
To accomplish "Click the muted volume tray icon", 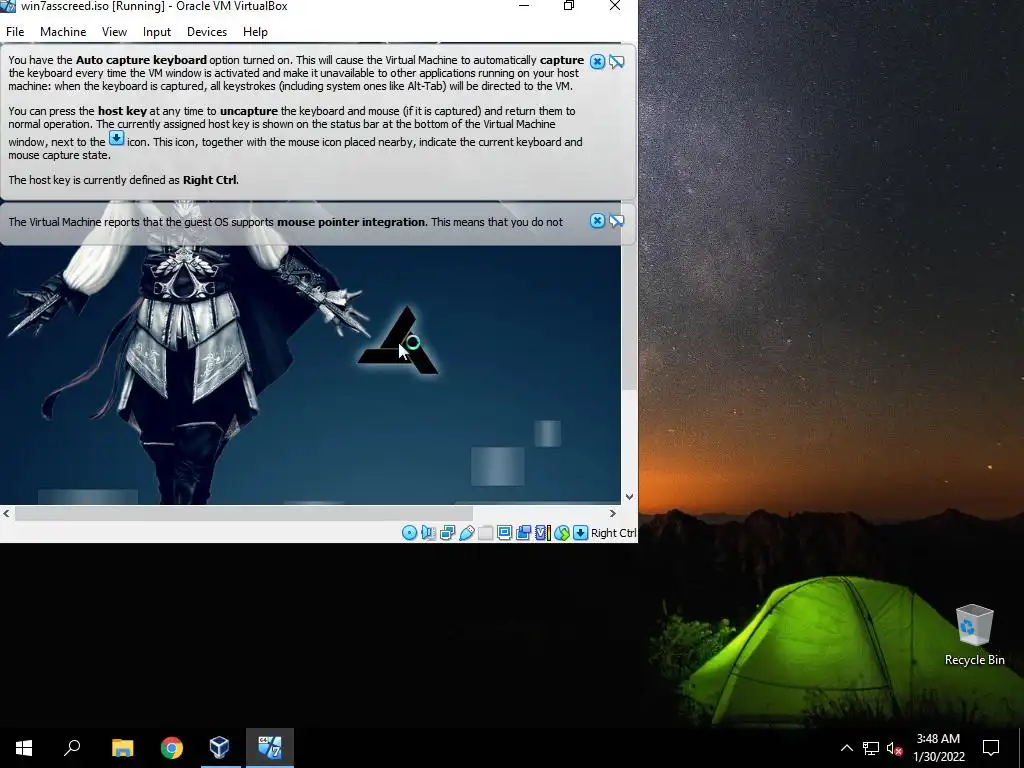I will [894, 748].
